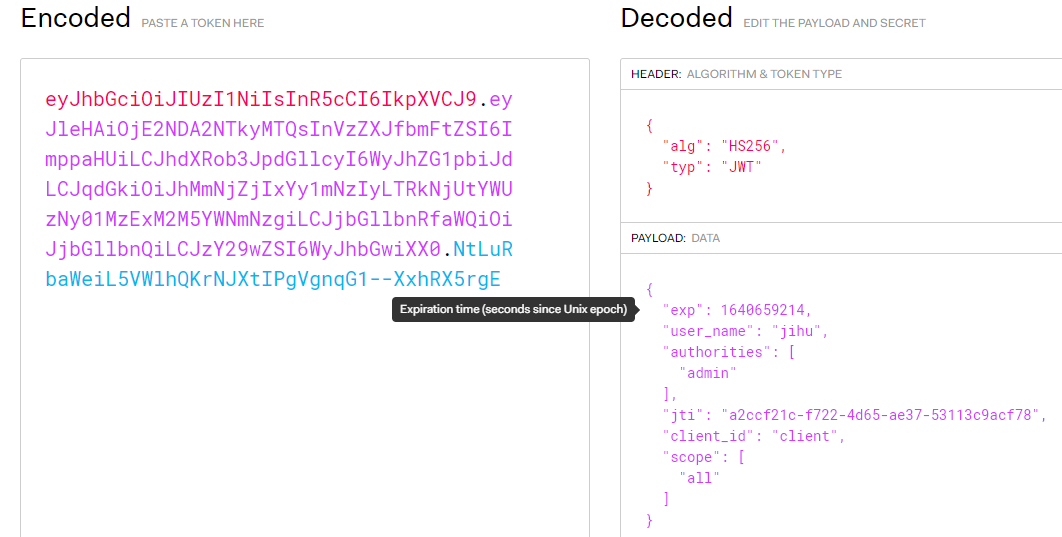Click the "client_id": "client" line
Image resolution: width=1062 pixels, height=537 pixels.
pos(754,435)
